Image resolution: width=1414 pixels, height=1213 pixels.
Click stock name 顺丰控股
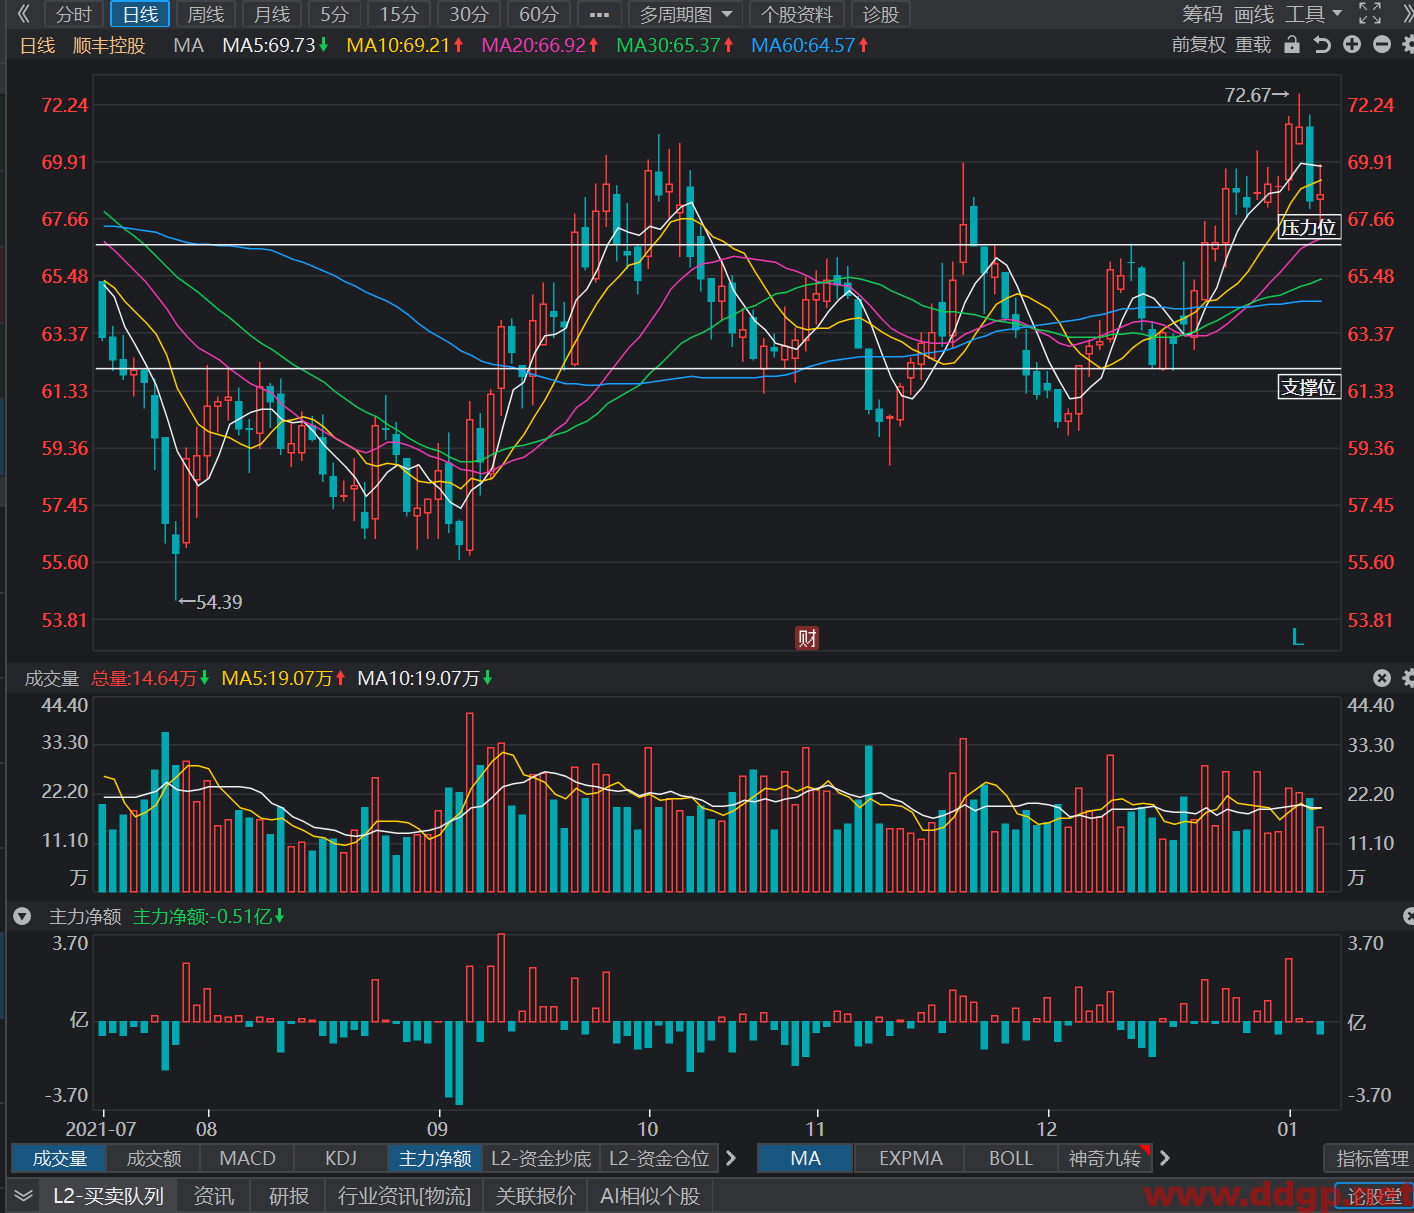pos(109,45)
